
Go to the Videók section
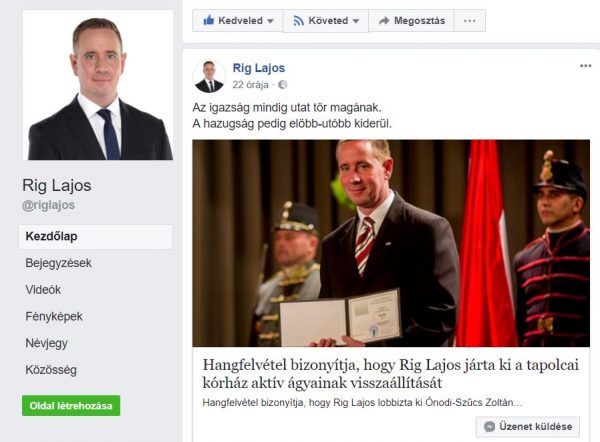pos(43,290)
